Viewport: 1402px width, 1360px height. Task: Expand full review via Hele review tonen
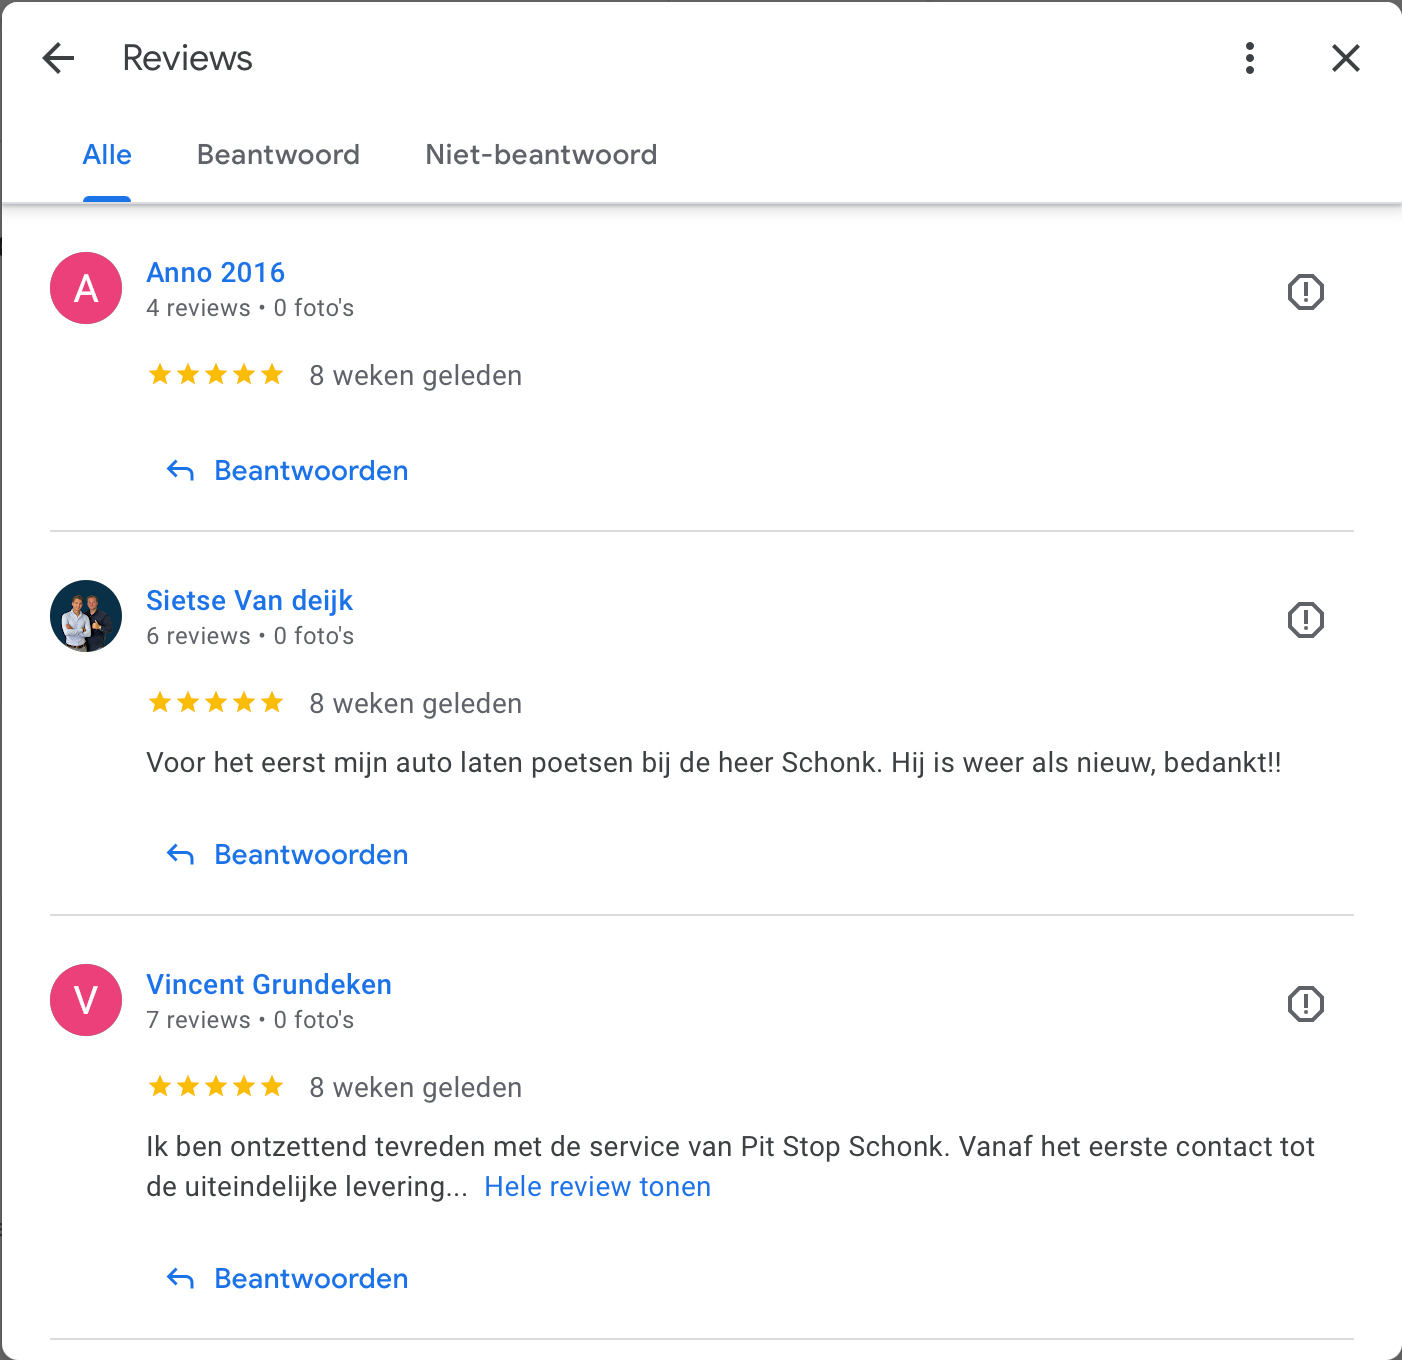(x=597, y=1187)
